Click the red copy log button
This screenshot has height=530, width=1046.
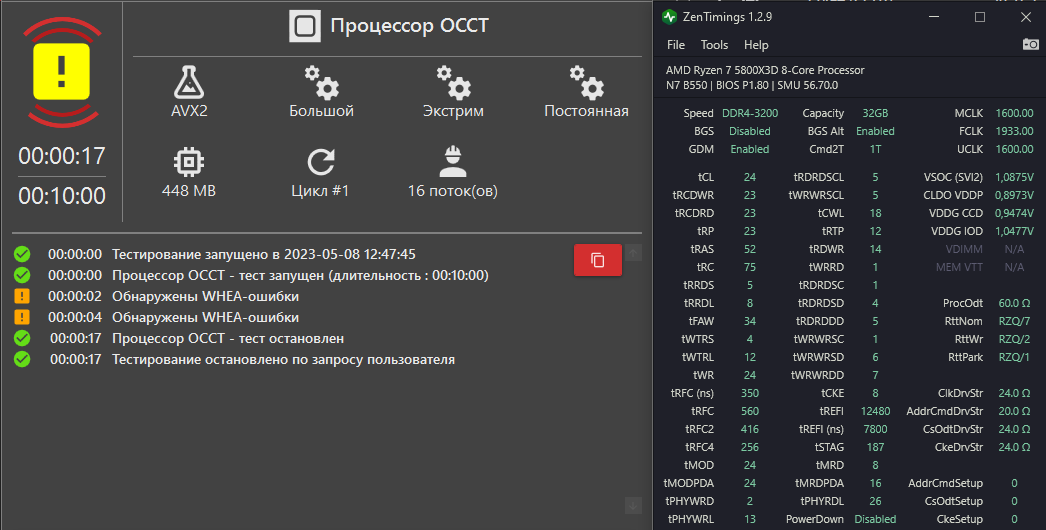pos(598,260)
